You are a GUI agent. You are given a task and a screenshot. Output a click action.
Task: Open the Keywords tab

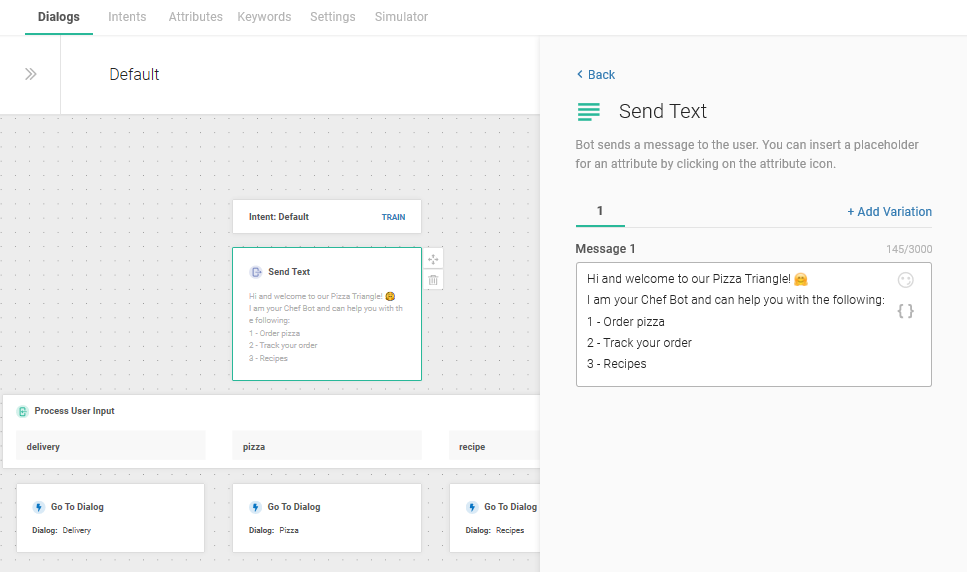[264, 17]
